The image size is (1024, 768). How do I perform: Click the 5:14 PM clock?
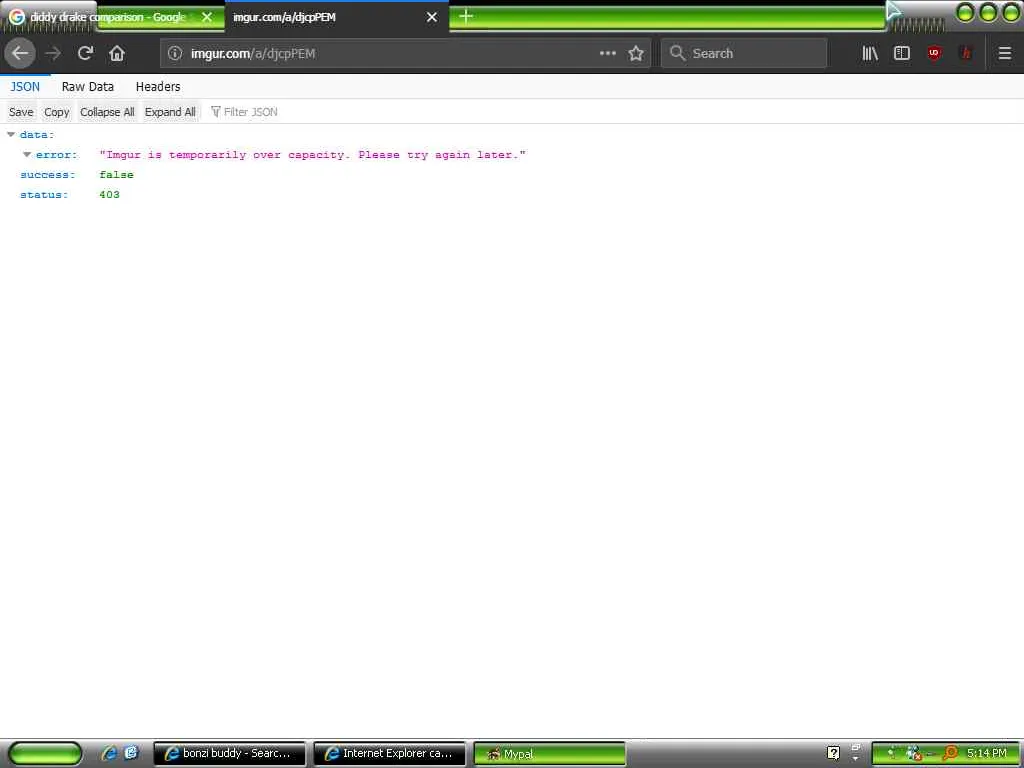click(x=987, y=753)
